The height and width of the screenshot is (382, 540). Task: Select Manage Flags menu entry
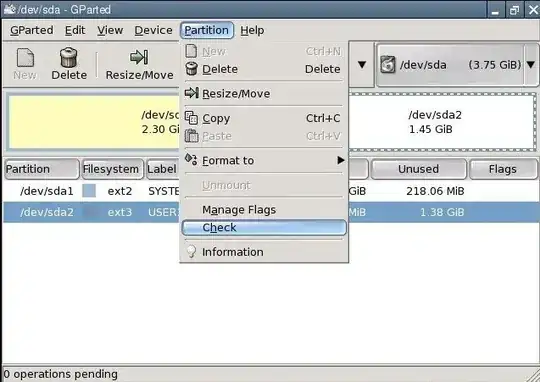[264, 210]
